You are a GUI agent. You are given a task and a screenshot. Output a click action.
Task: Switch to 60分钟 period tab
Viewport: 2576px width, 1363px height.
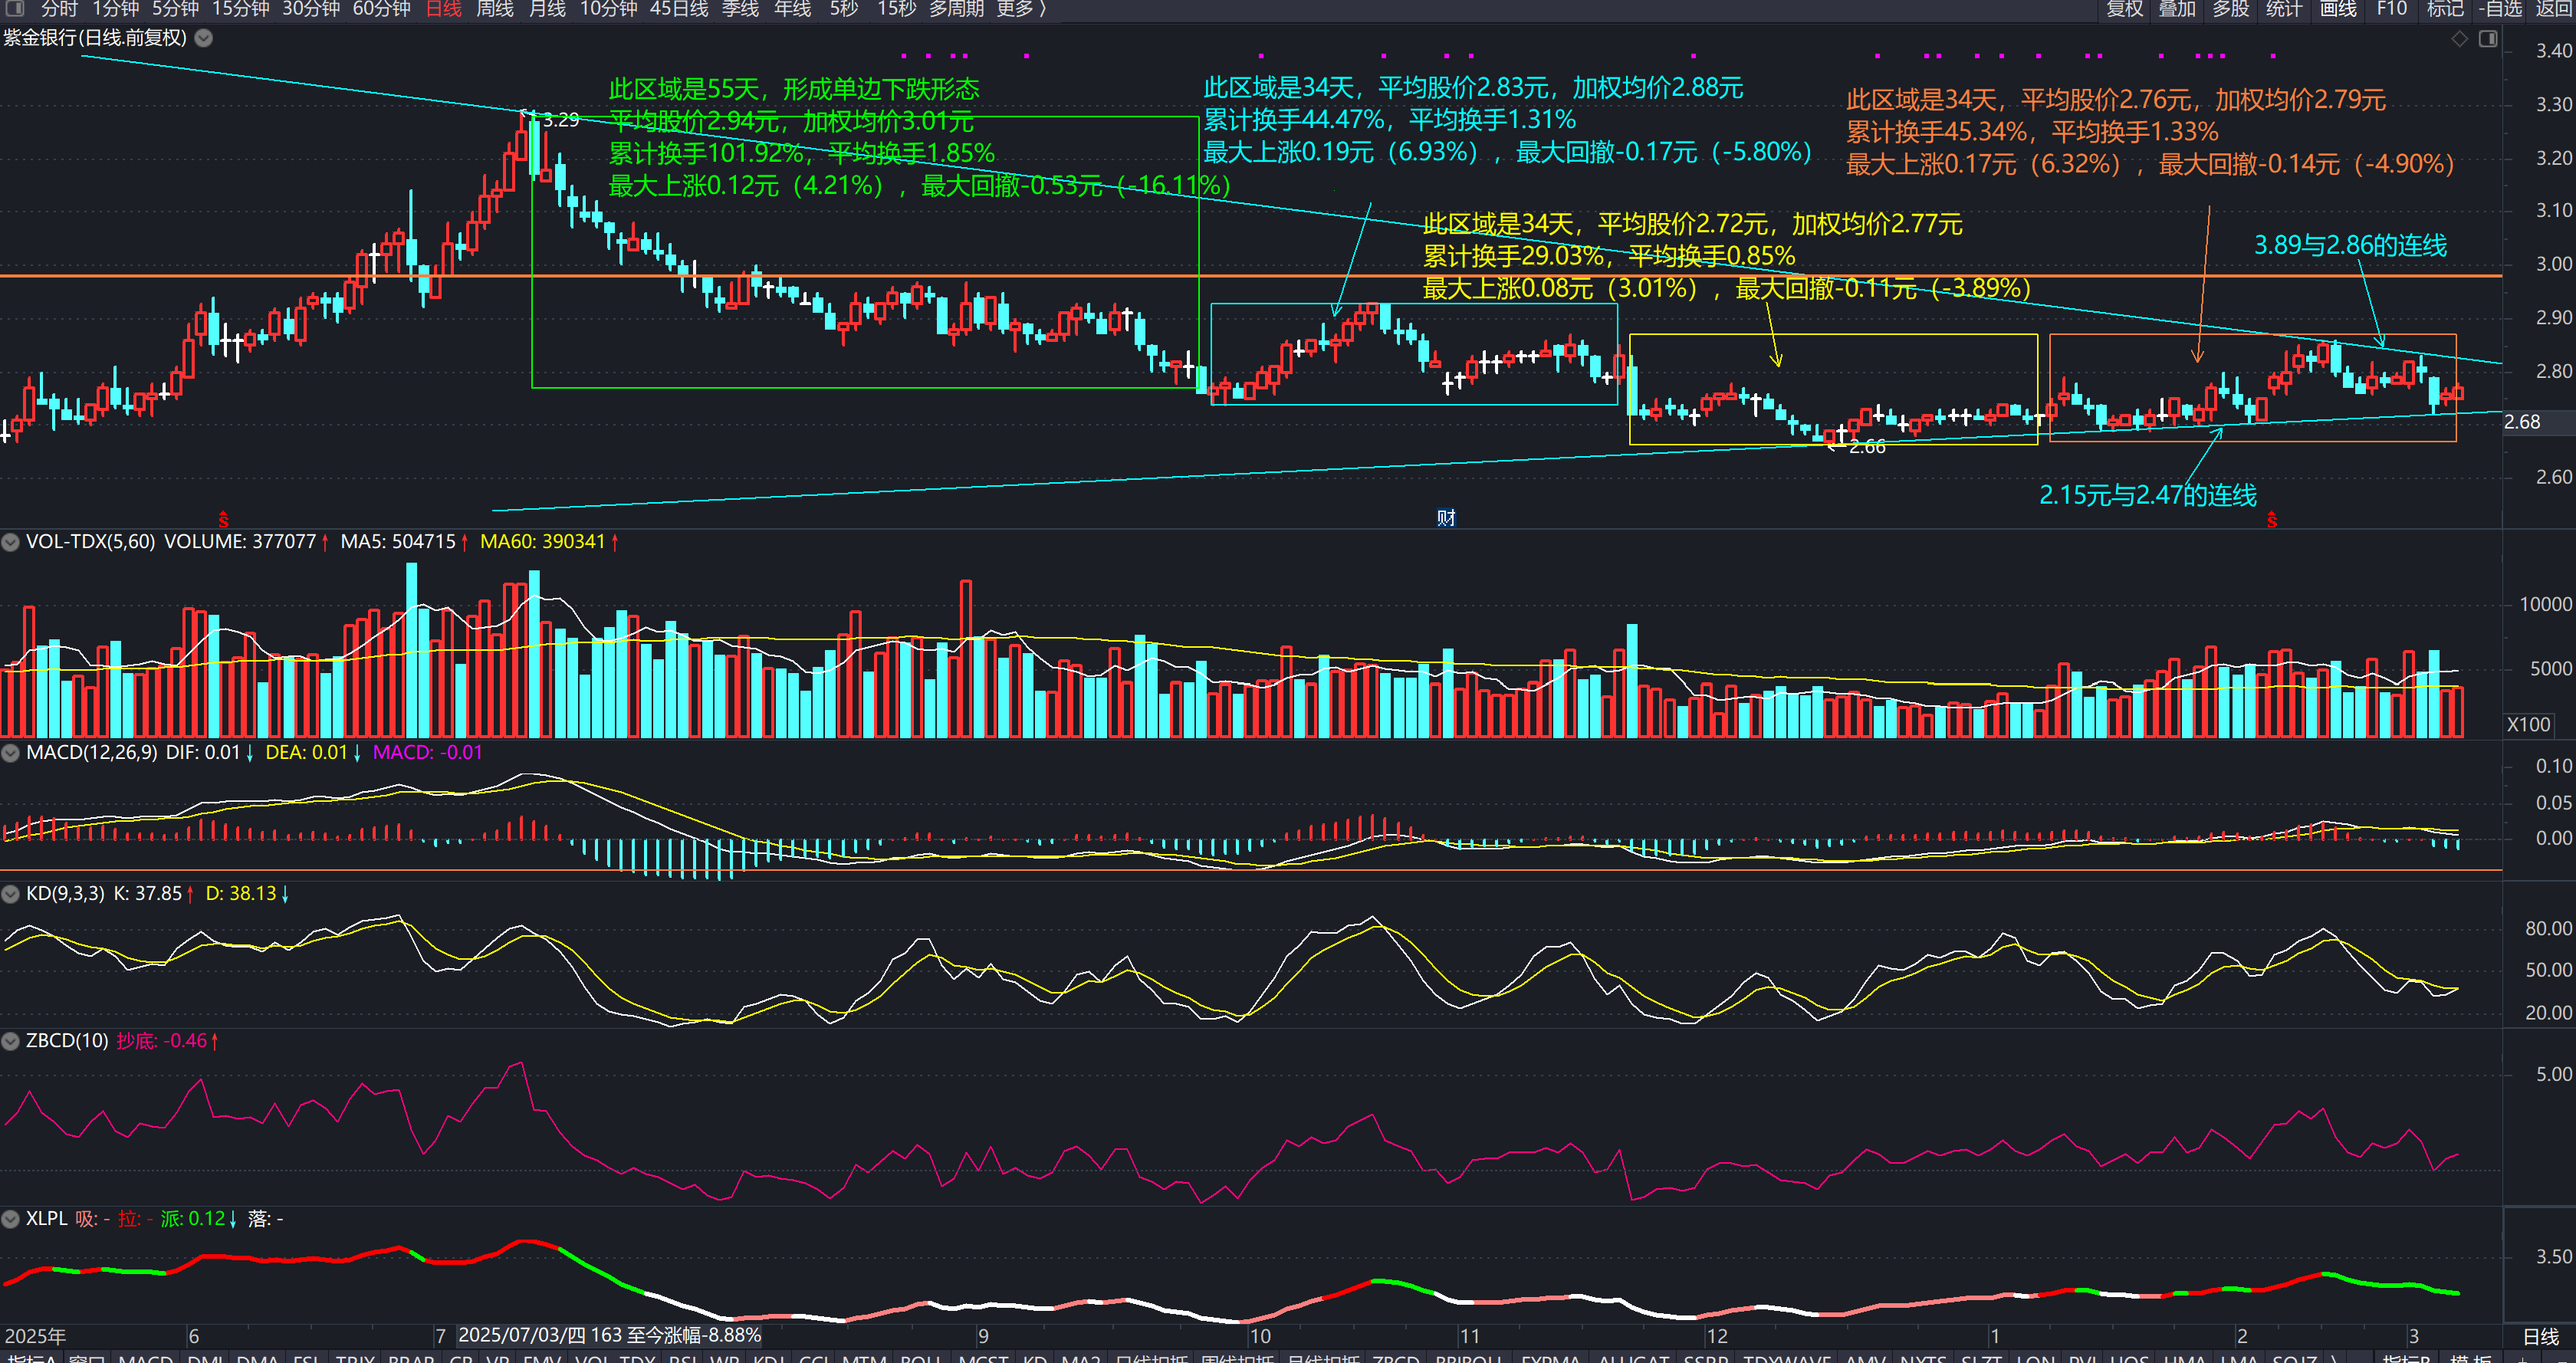coord(381,9)
